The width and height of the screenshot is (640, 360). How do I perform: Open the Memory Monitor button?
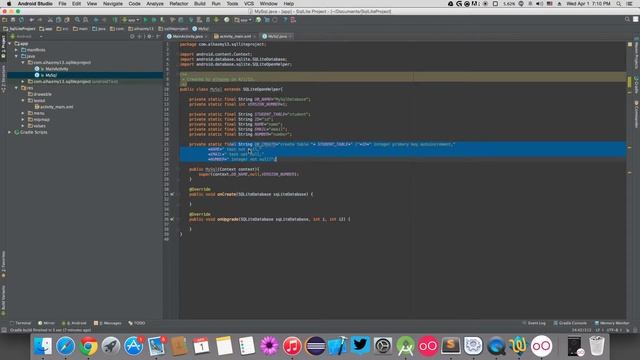[x=612, y=323]
